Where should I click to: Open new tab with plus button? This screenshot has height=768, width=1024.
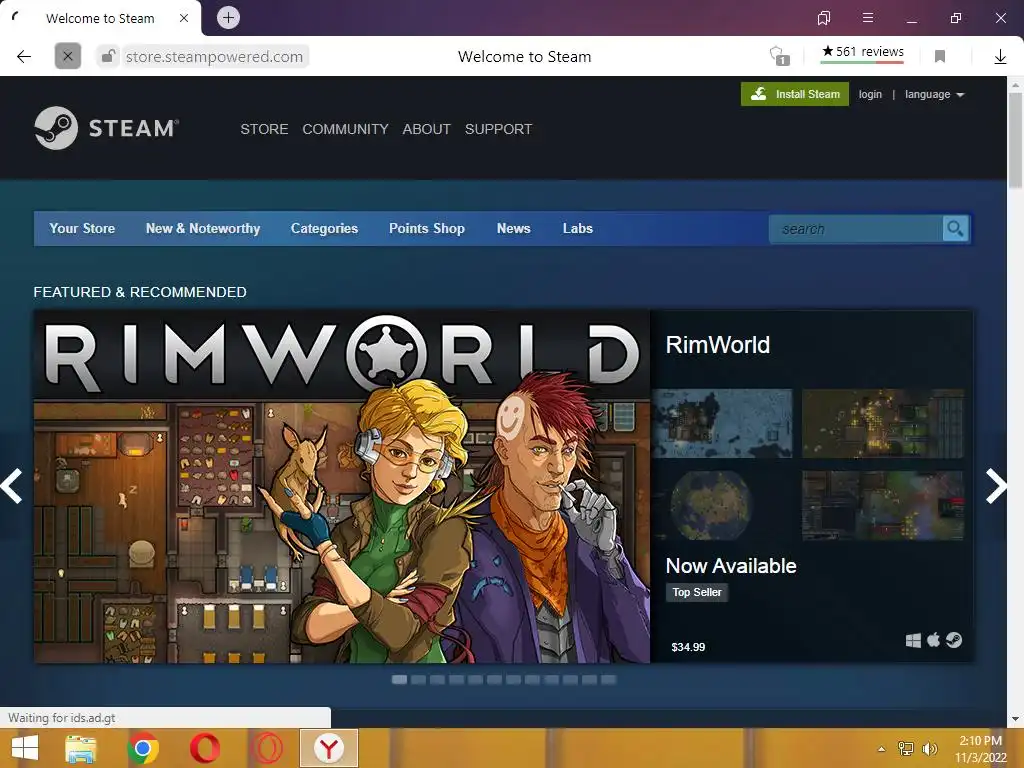click(x=228, y=18)
